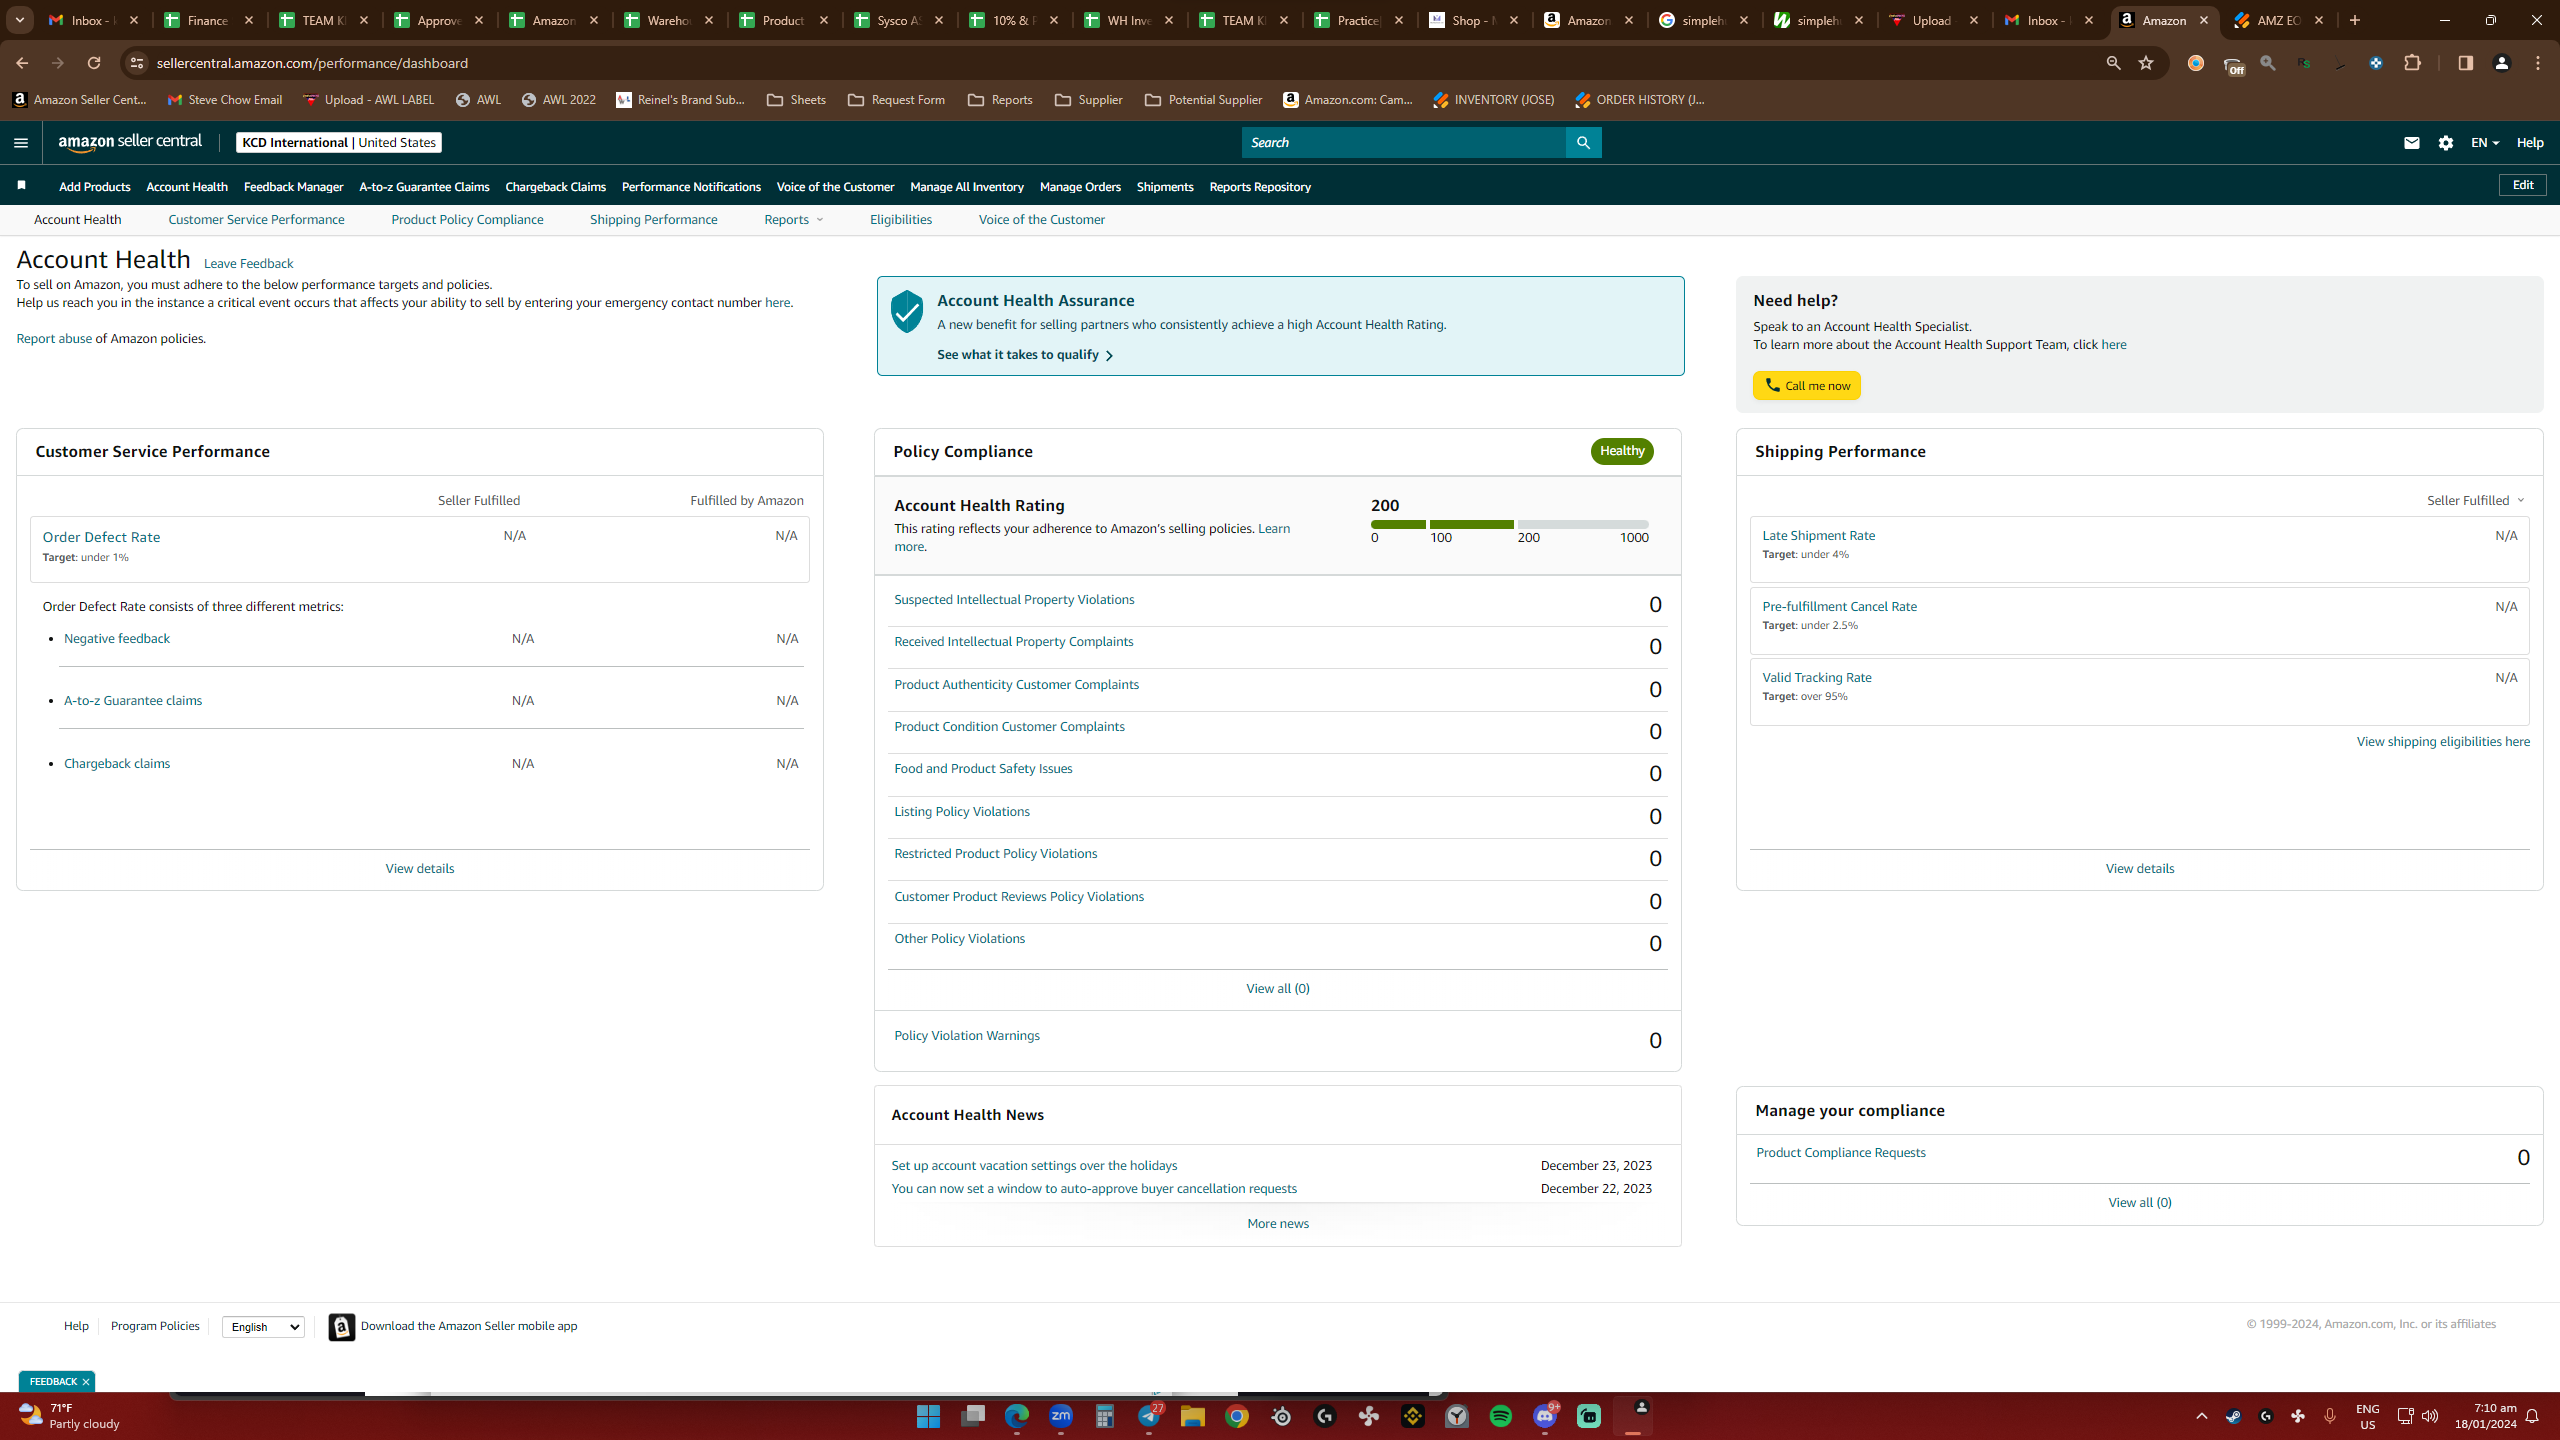
Task: Click the Edit favorites bar button
Action: pyautogui.click(x=2523, y=185)
